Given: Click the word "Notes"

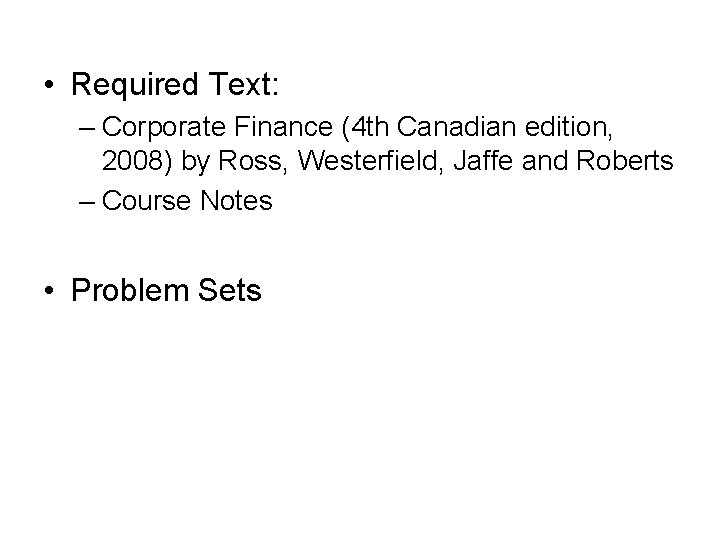Looking at the screenshot, I should [x=236, y=200].
